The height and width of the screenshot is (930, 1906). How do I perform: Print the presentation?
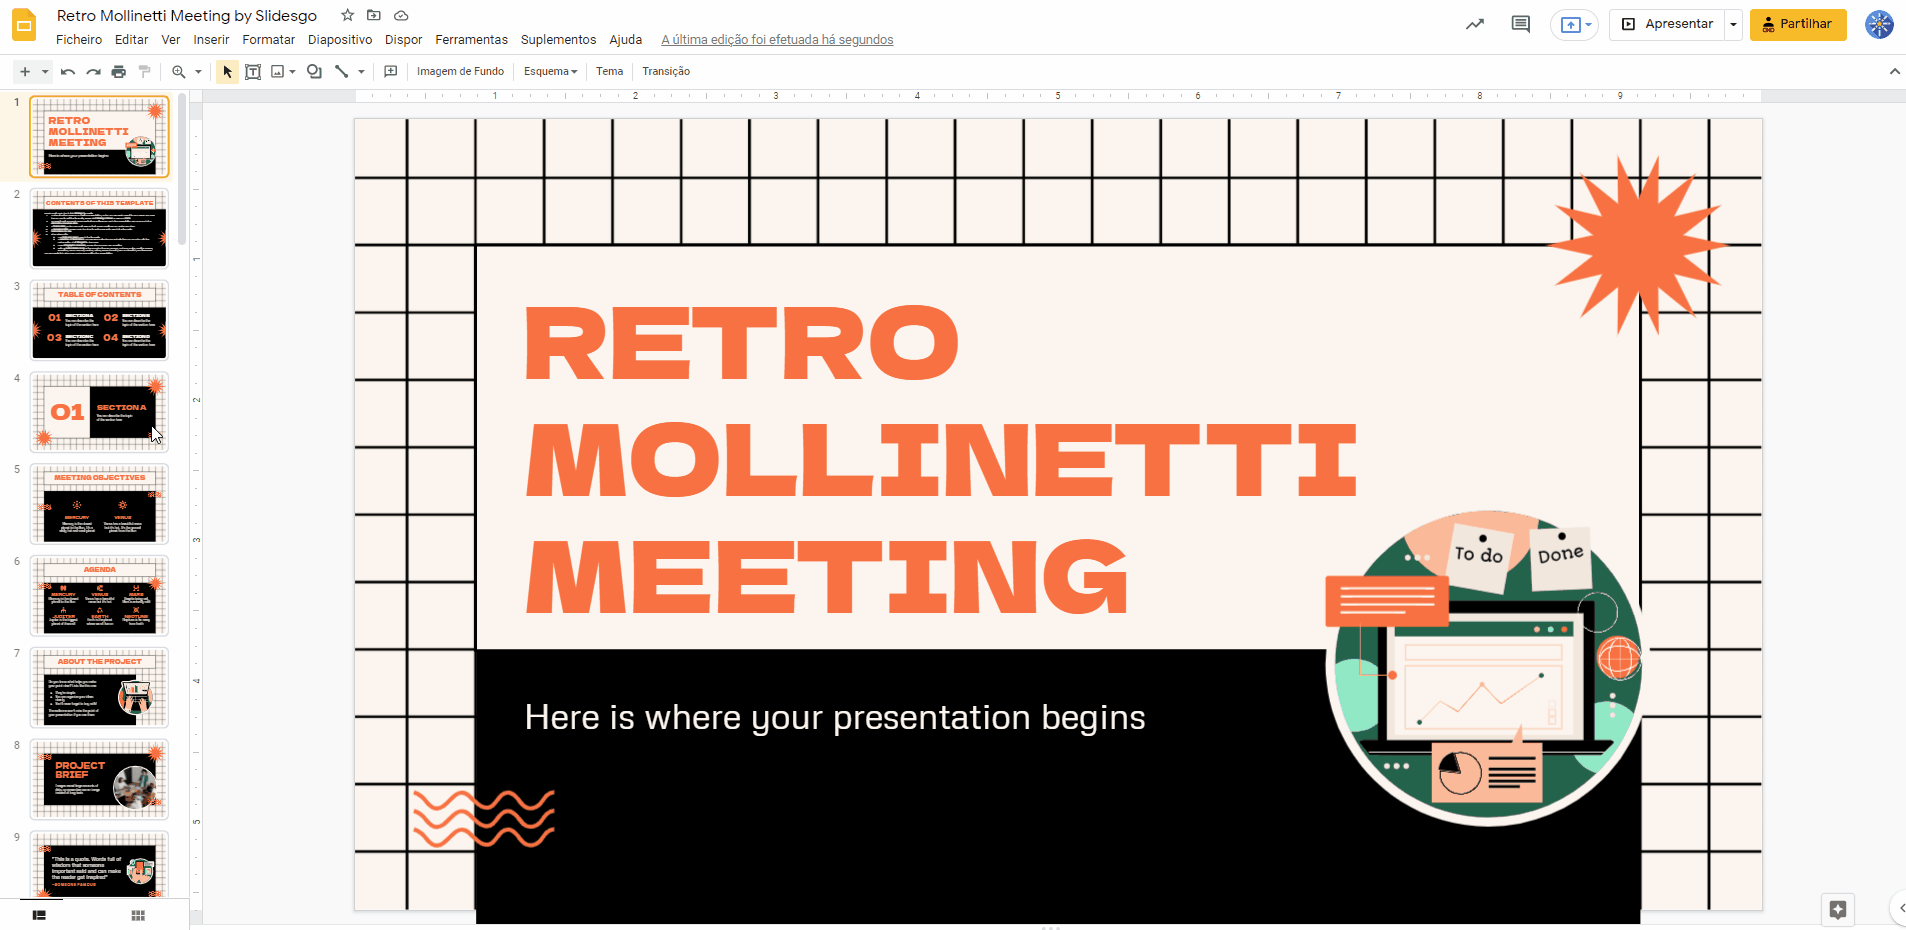pyautogui.click(x=119, y=71)
